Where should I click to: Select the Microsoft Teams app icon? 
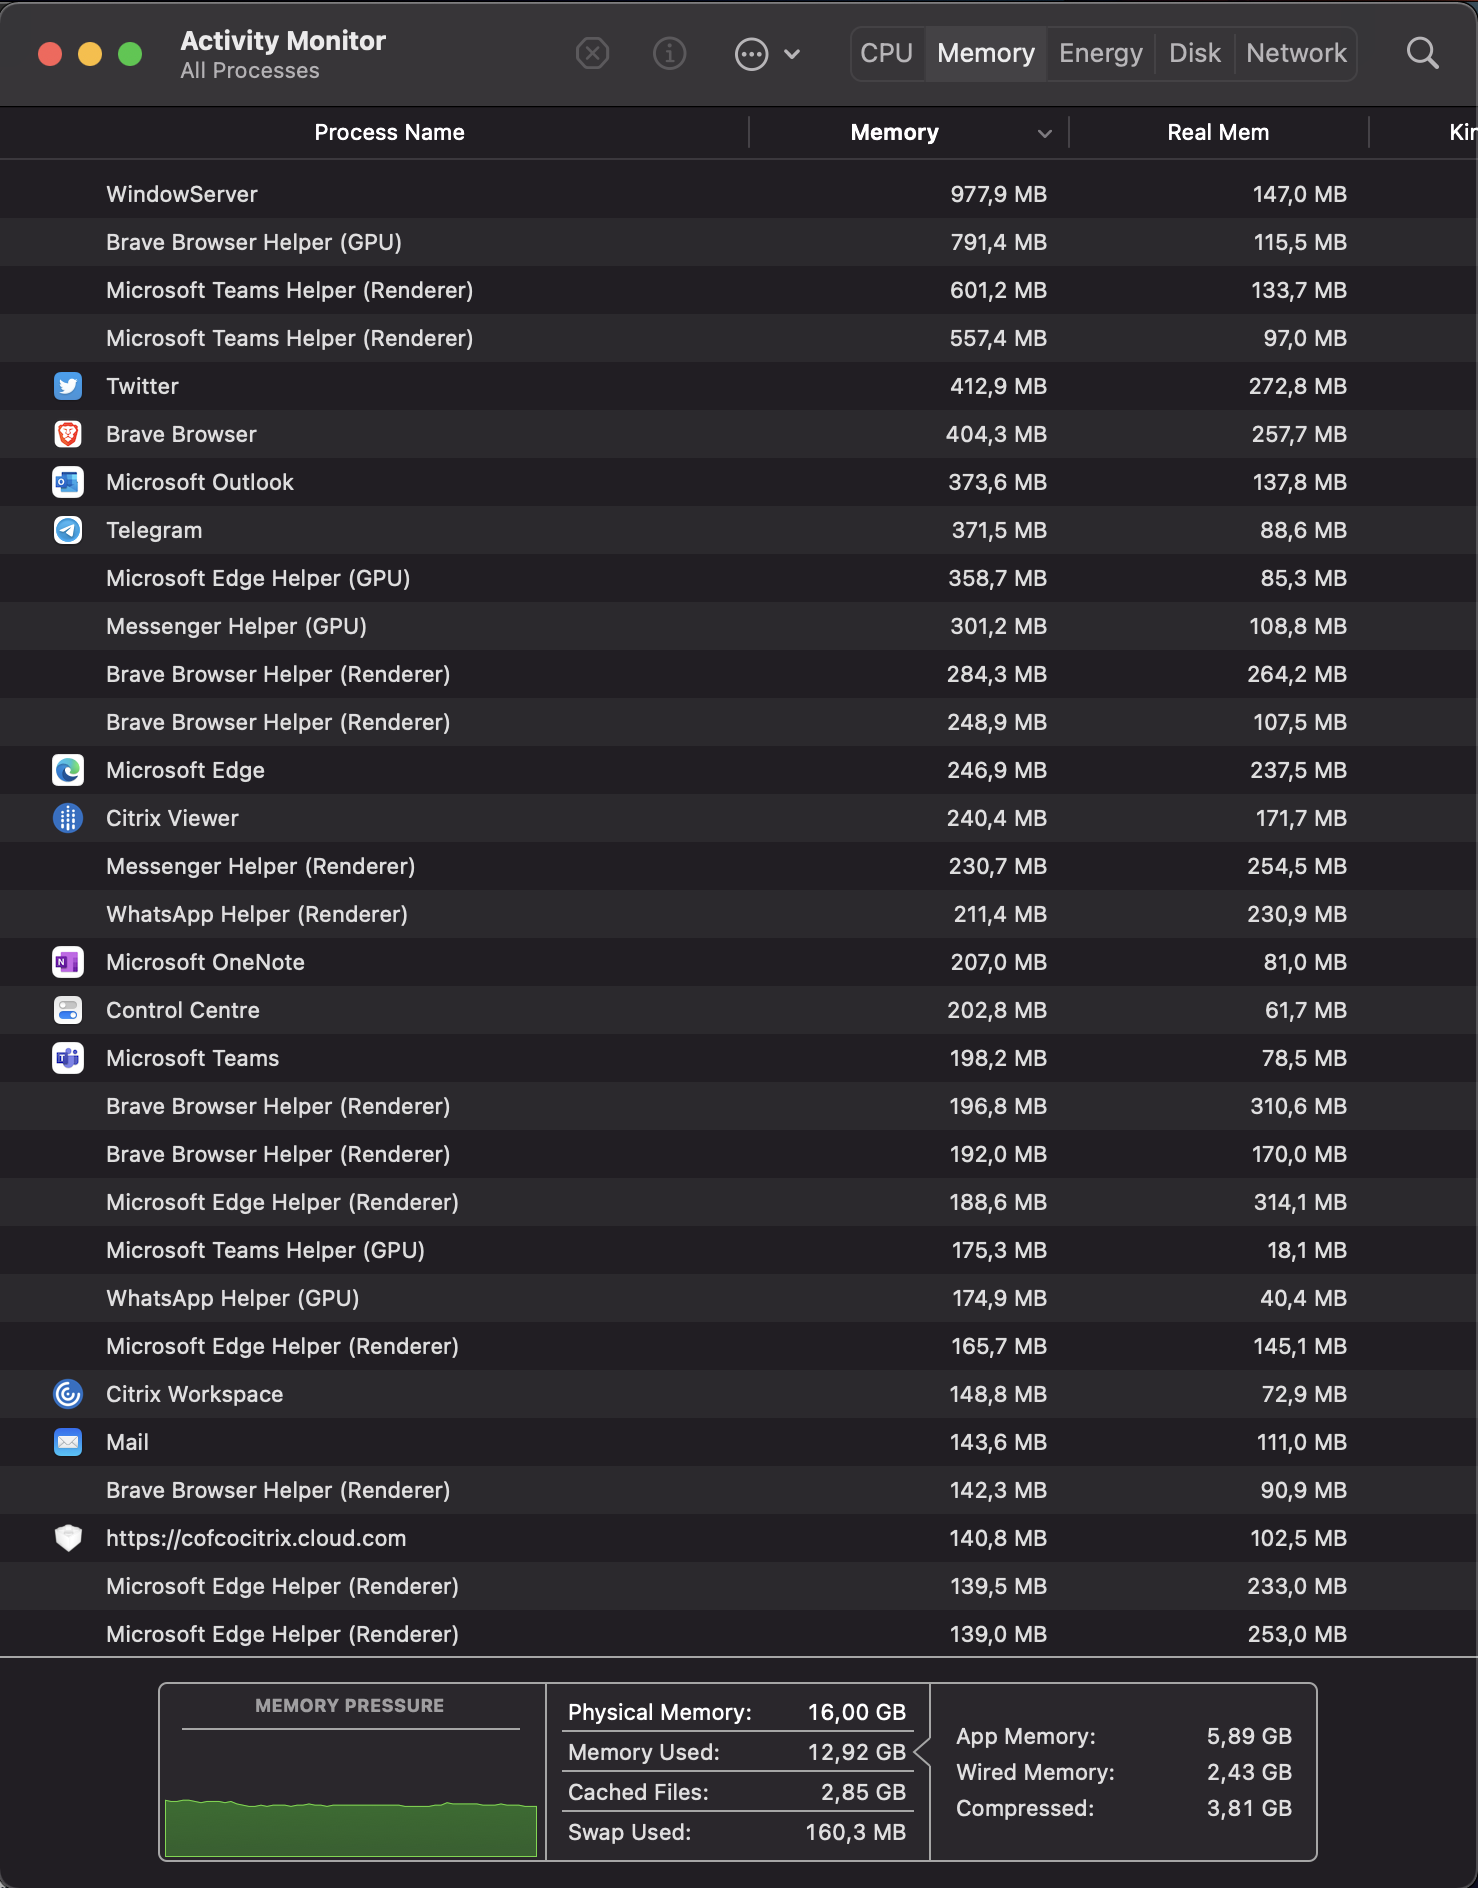coord(68,1058)
